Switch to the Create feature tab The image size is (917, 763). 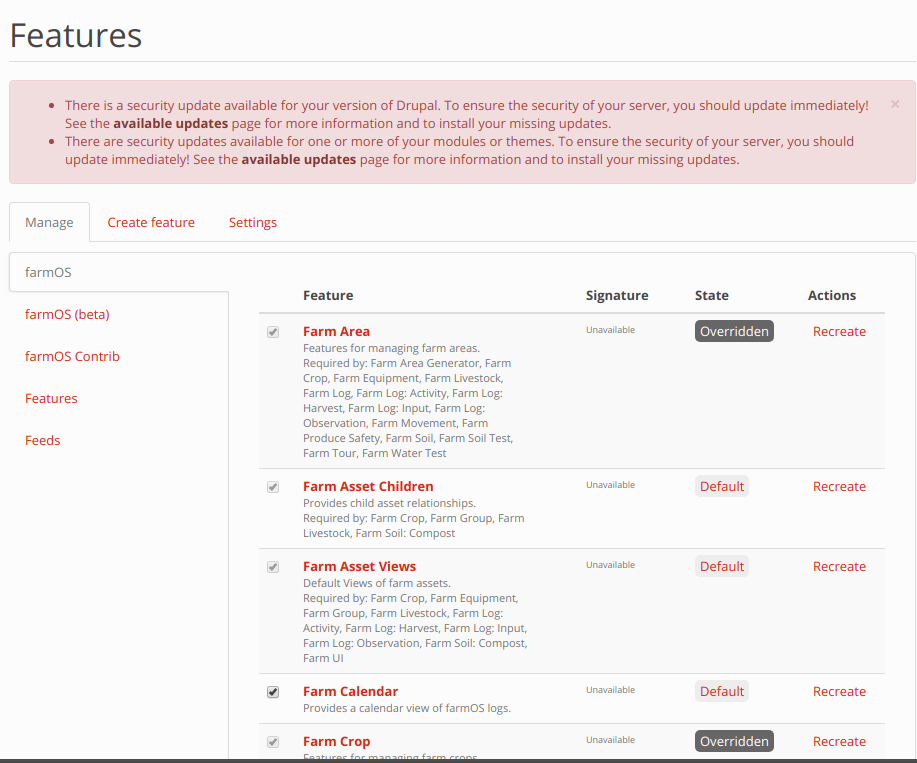pos(151,222)
